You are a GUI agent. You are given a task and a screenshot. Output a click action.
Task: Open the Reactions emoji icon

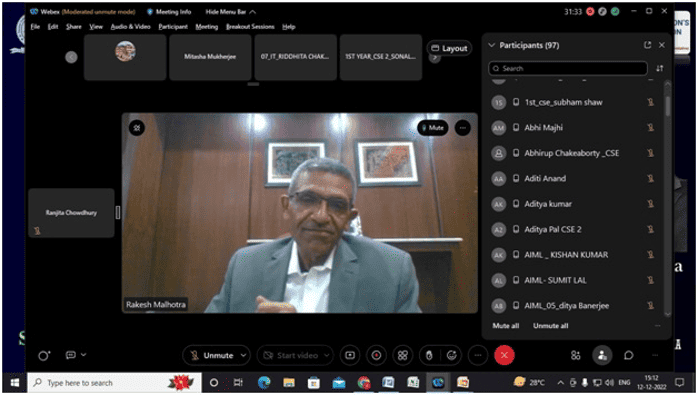click(x=451, y=356)
